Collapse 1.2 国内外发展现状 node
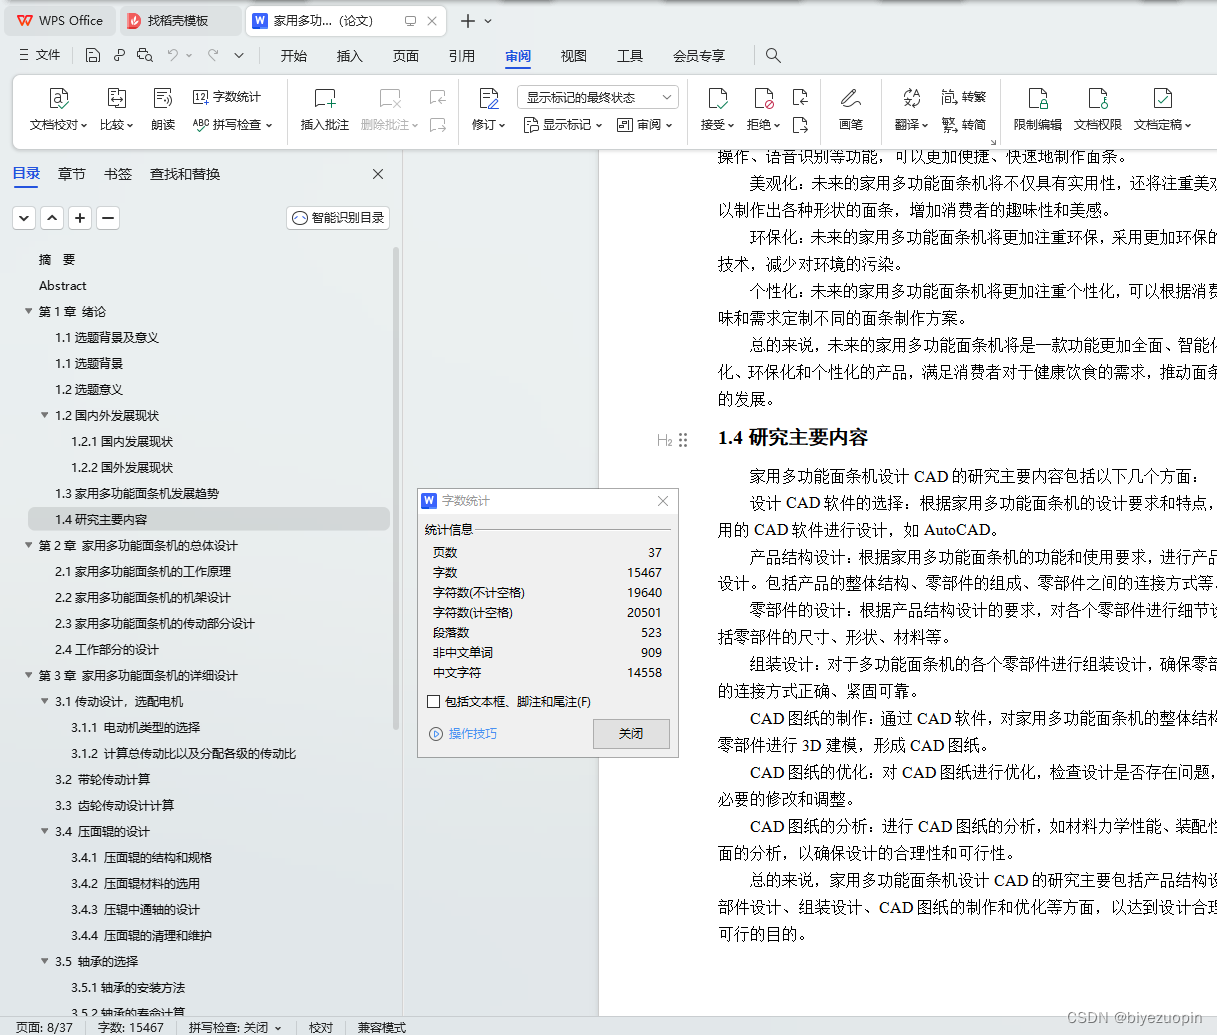Viewport: 1217px width, 1035px height. click(45, 416)
